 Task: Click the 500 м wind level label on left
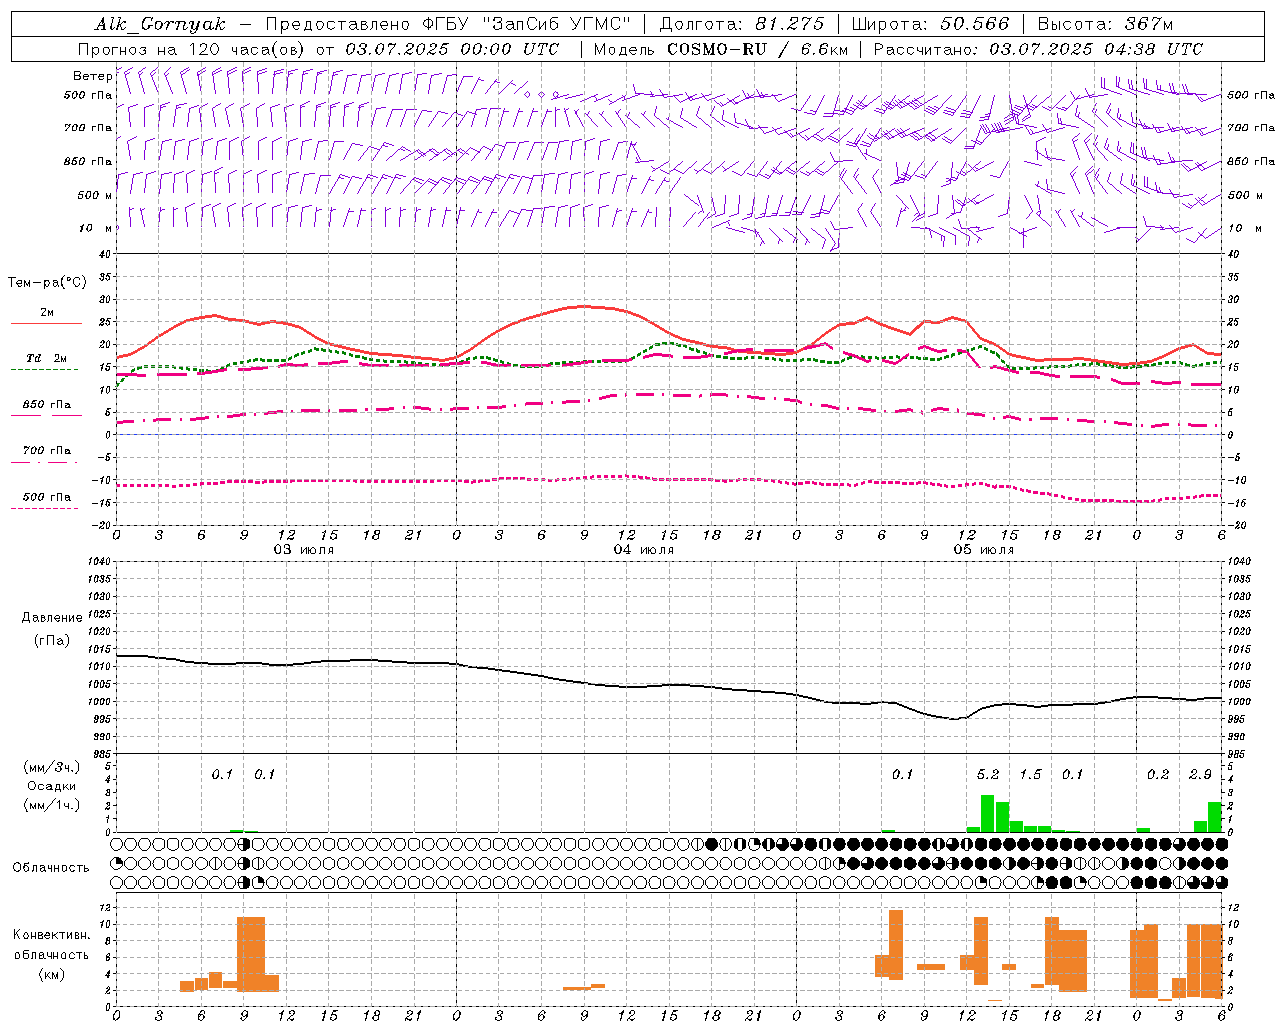click(x=95, y=195)
